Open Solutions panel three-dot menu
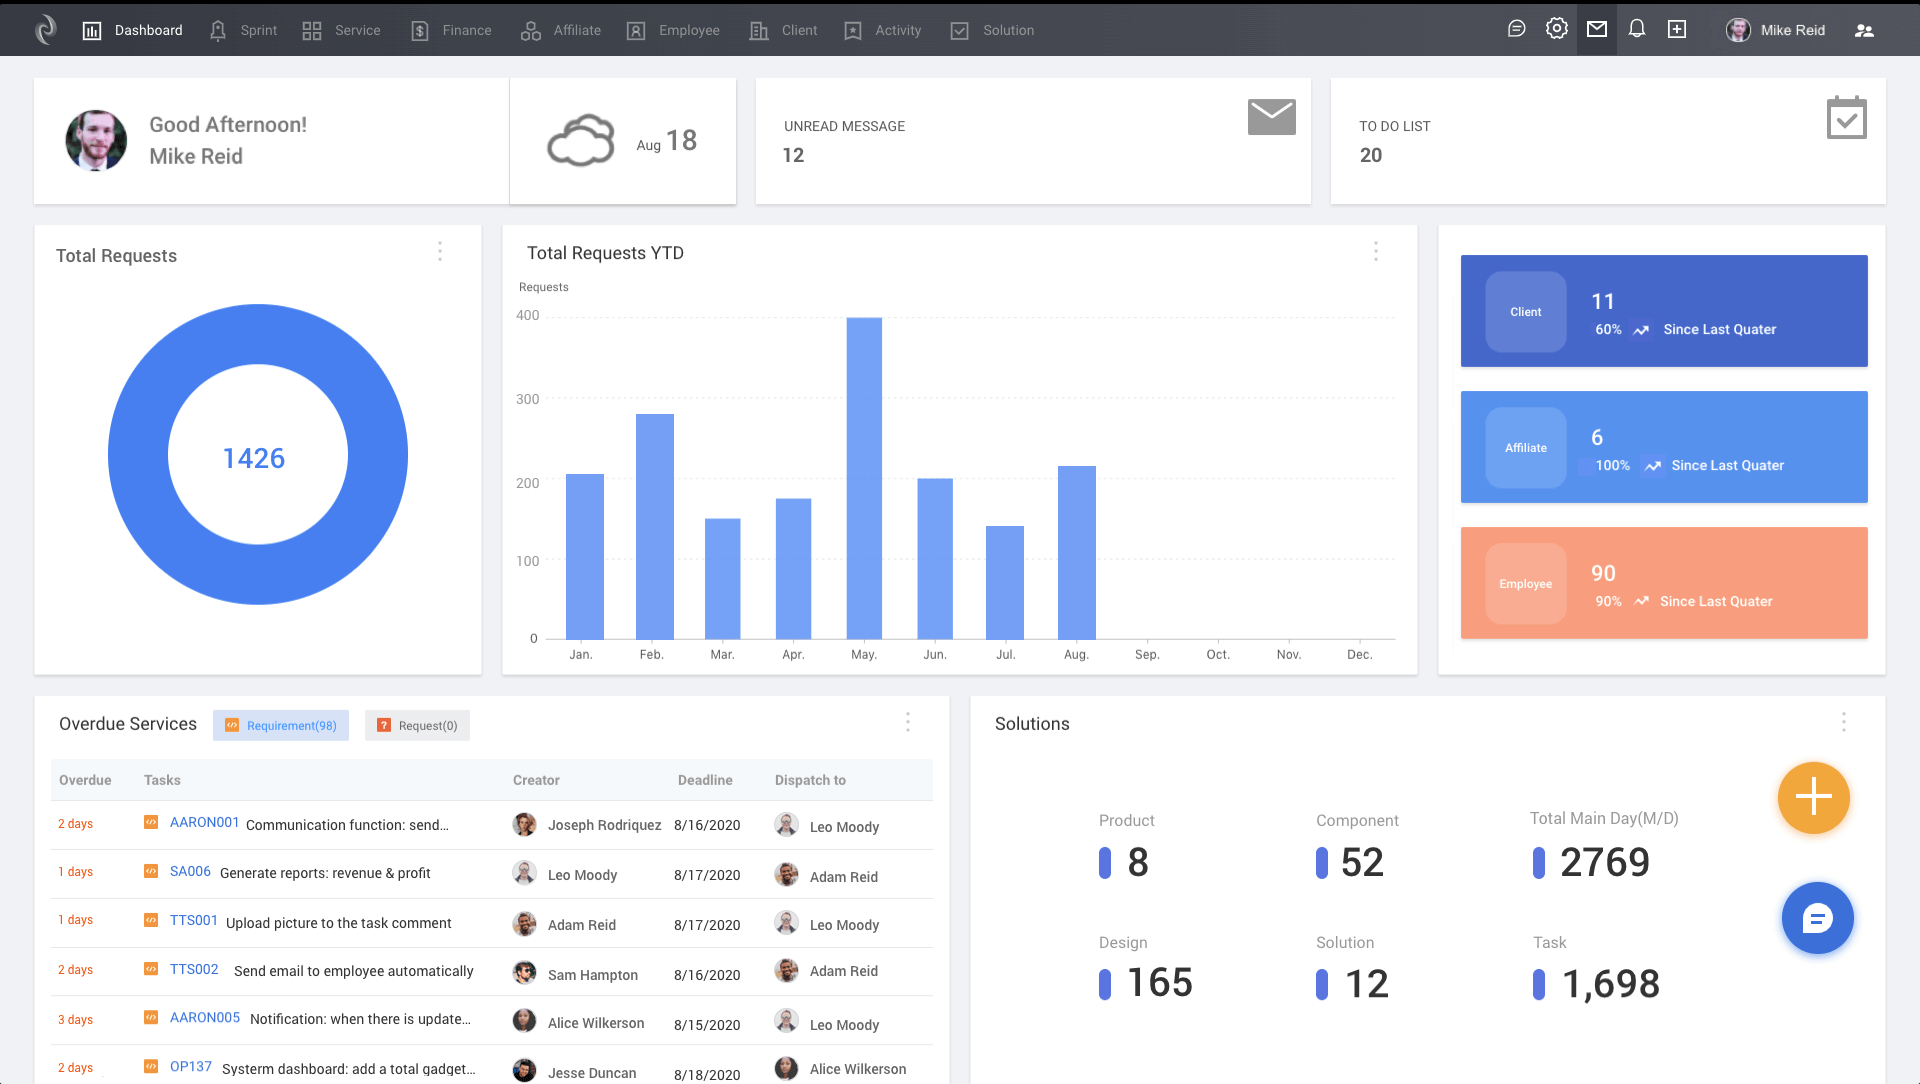This screenshot has height=1084, width=1920. pyautogui.click(x=1844, y=722)
